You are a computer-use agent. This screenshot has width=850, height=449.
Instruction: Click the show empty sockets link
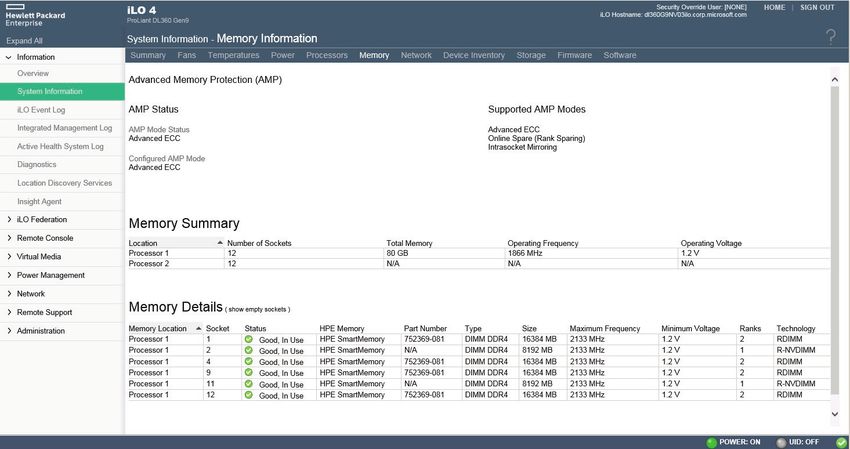click(257, 310)
